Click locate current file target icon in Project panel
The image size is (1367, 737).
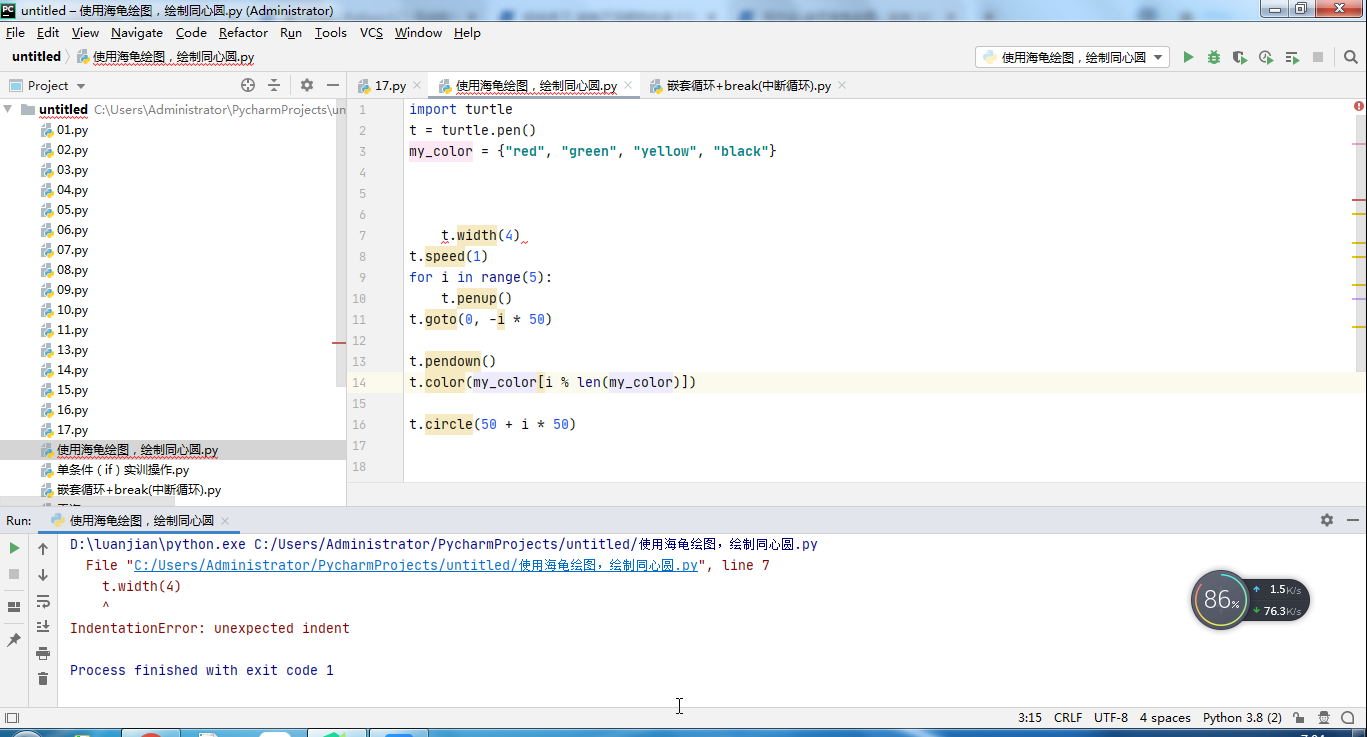pos(248,86)
